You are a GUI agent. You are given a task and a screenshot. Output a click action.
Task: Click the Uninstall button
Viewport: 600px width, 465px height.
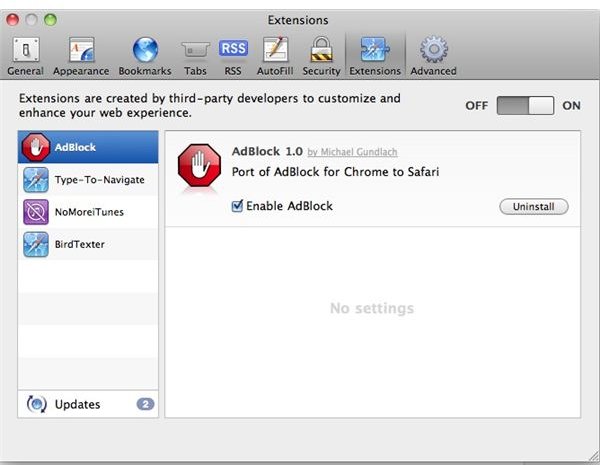(x=534, y=207)
